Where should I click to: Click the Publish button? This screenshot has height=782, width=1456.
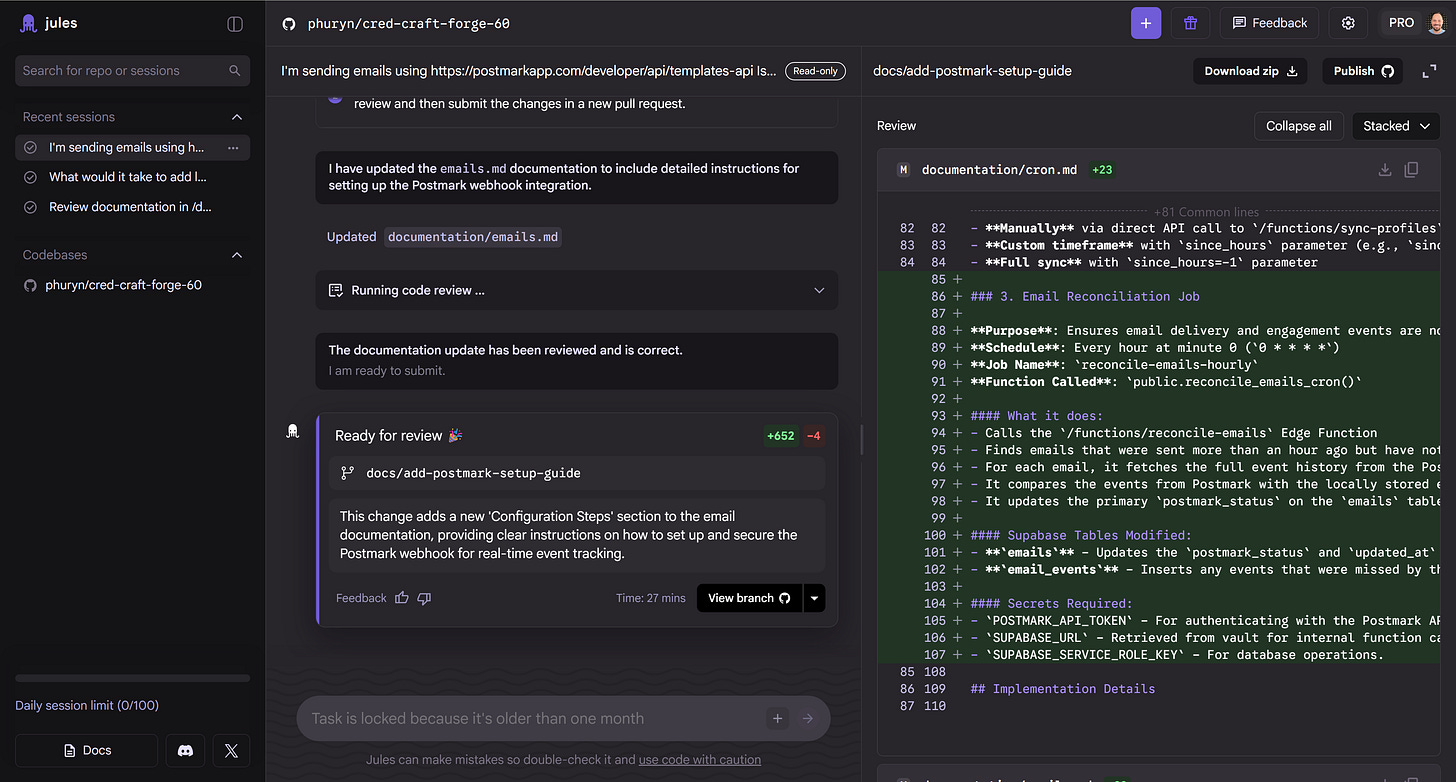1363,71
